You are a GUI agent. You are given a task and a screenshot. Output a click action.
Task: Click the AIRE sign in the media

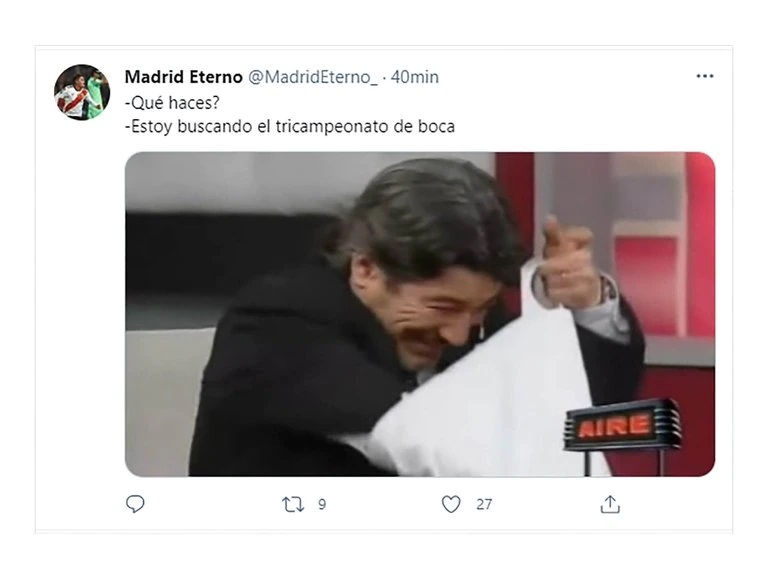[622, 425]
